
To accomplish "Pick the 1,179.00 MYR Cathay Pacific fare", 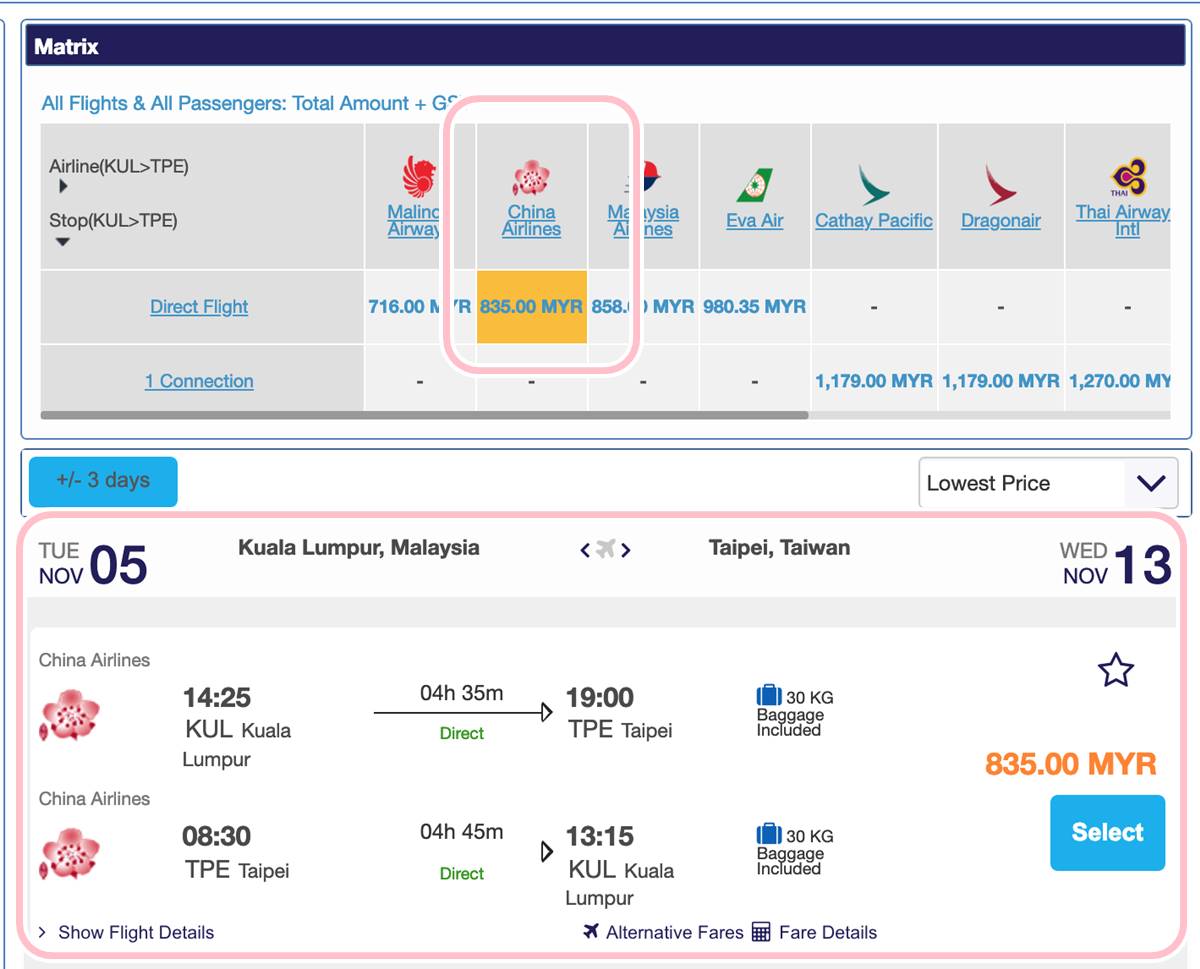I will (874, 381).
